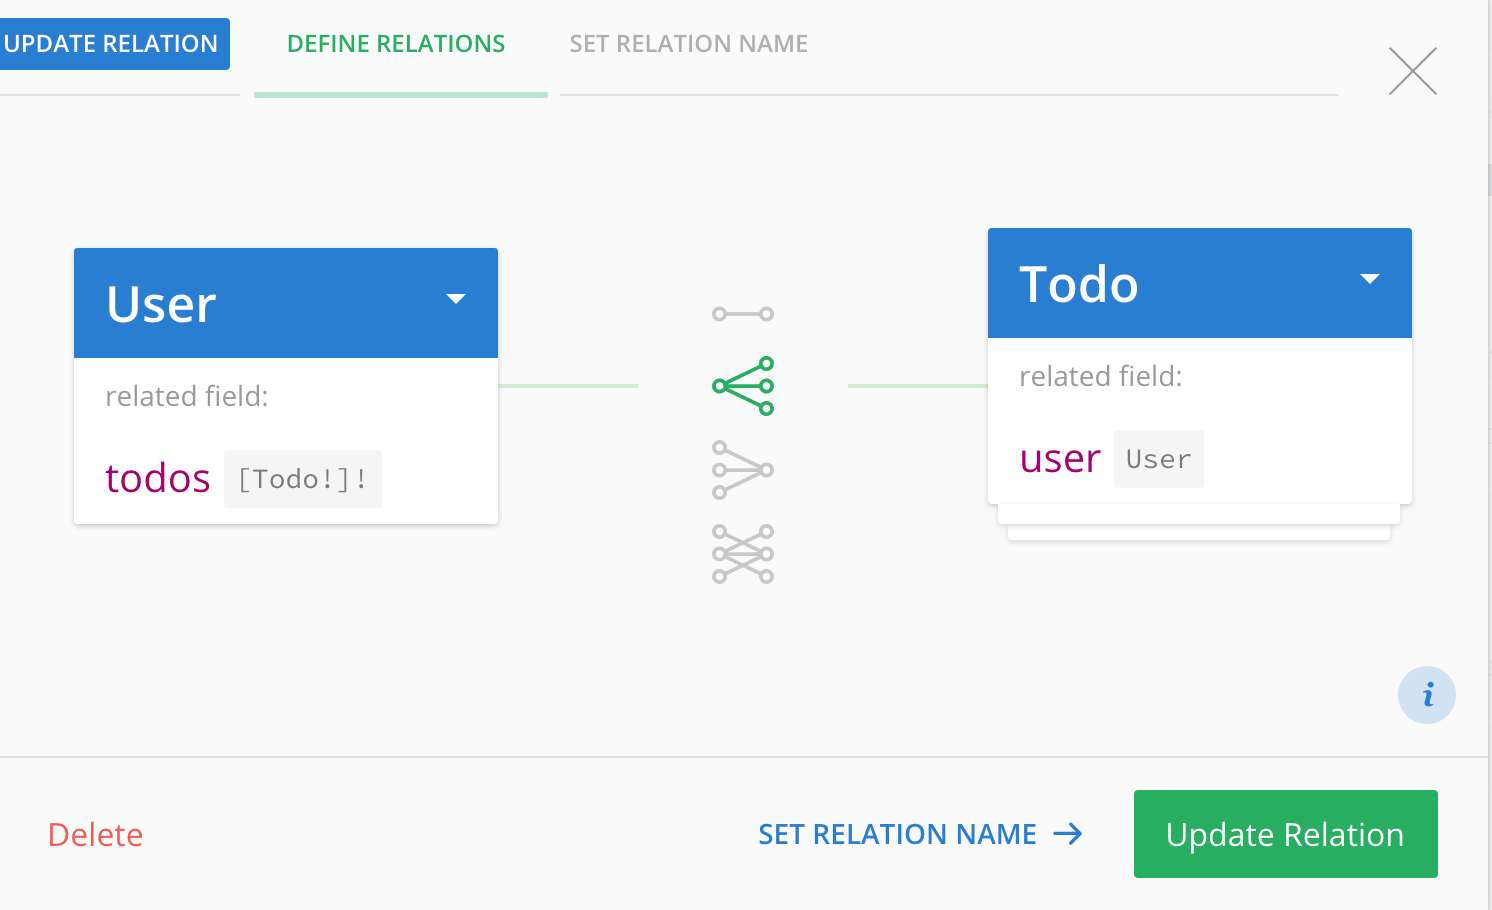The height and width of the screenshot is (910, 1492).
Task: Select the many-to-one relation icon
Action: coord(742,468)
